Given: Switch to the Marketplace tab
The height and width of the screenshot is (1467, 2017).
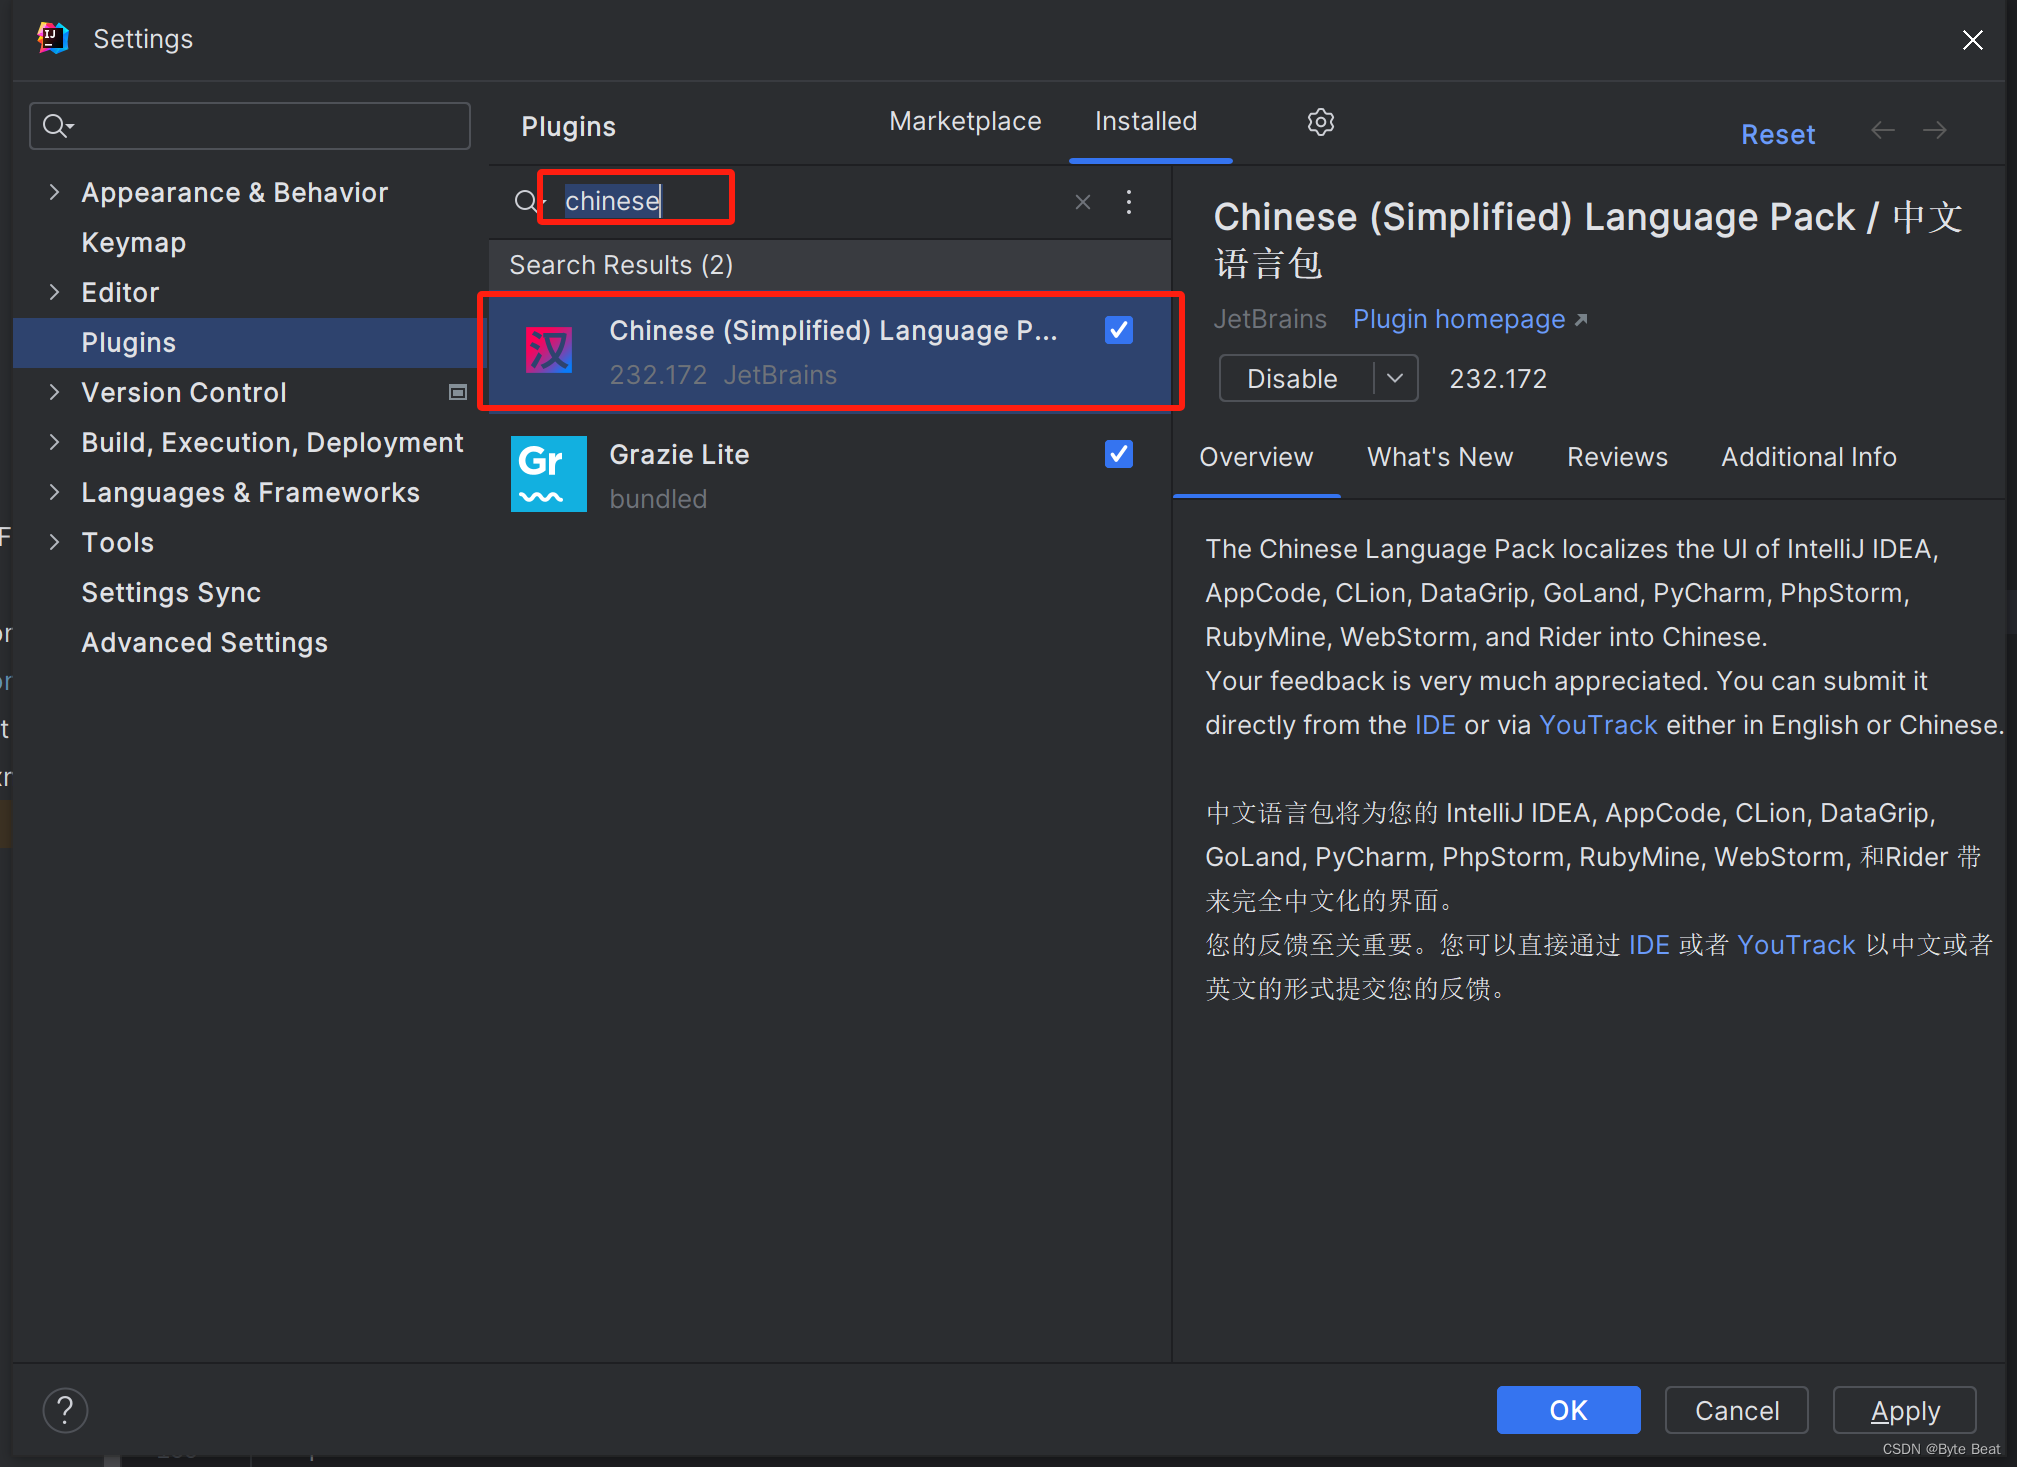Looking at the screenshot, I should pyautogui.click(x=964, y=122).
